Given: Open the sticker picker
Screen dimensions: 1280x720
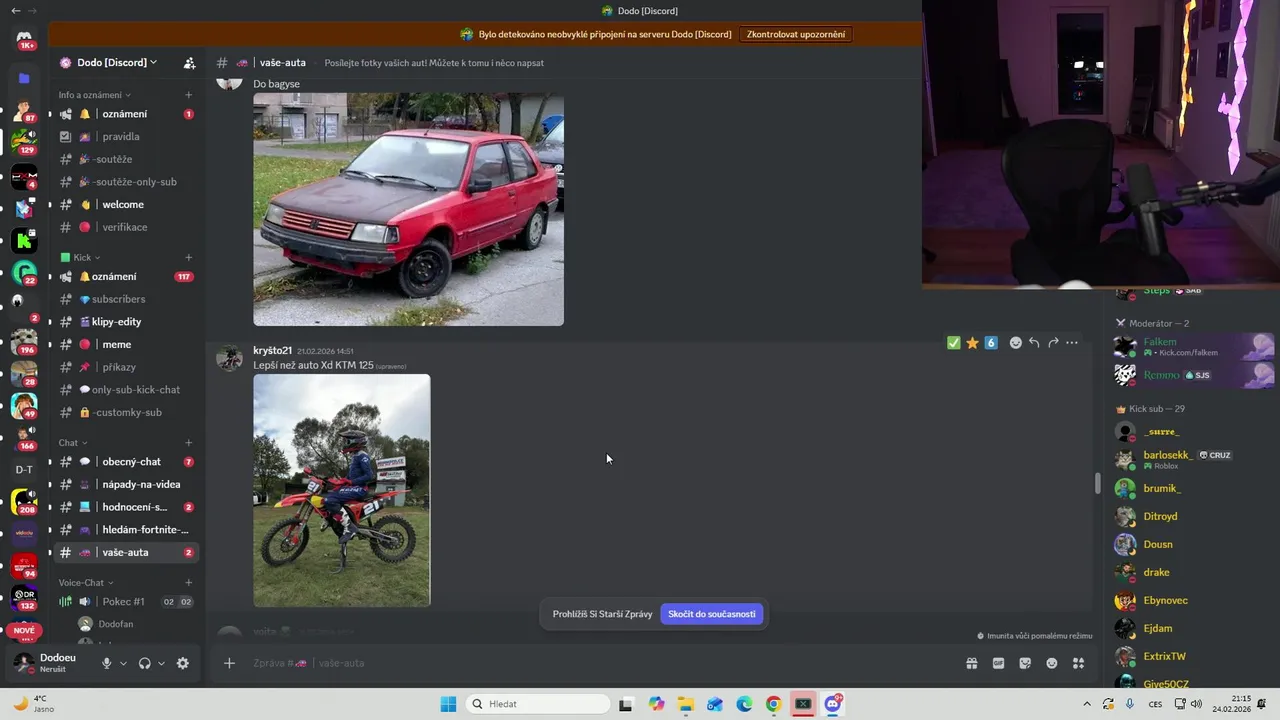Looking at the screenshot, I should point(1025,663).
